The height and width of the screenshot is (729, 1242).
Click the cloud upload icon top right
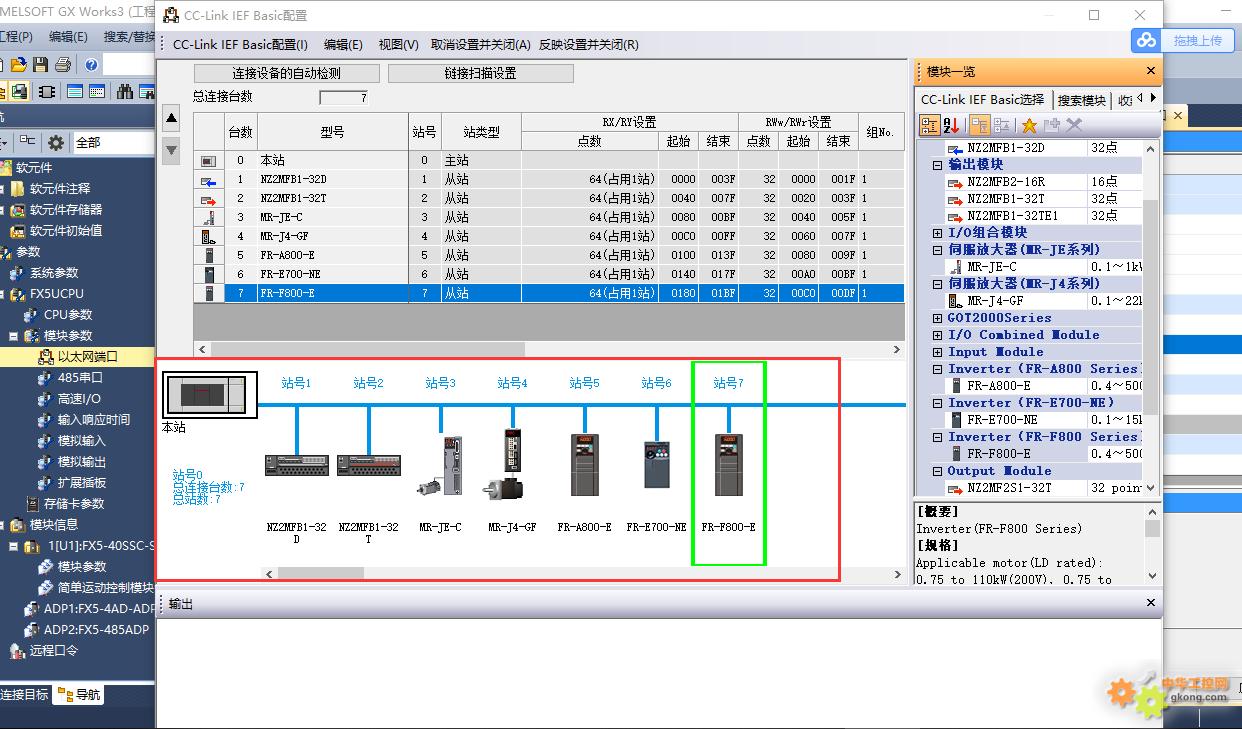click(1146, 40)
